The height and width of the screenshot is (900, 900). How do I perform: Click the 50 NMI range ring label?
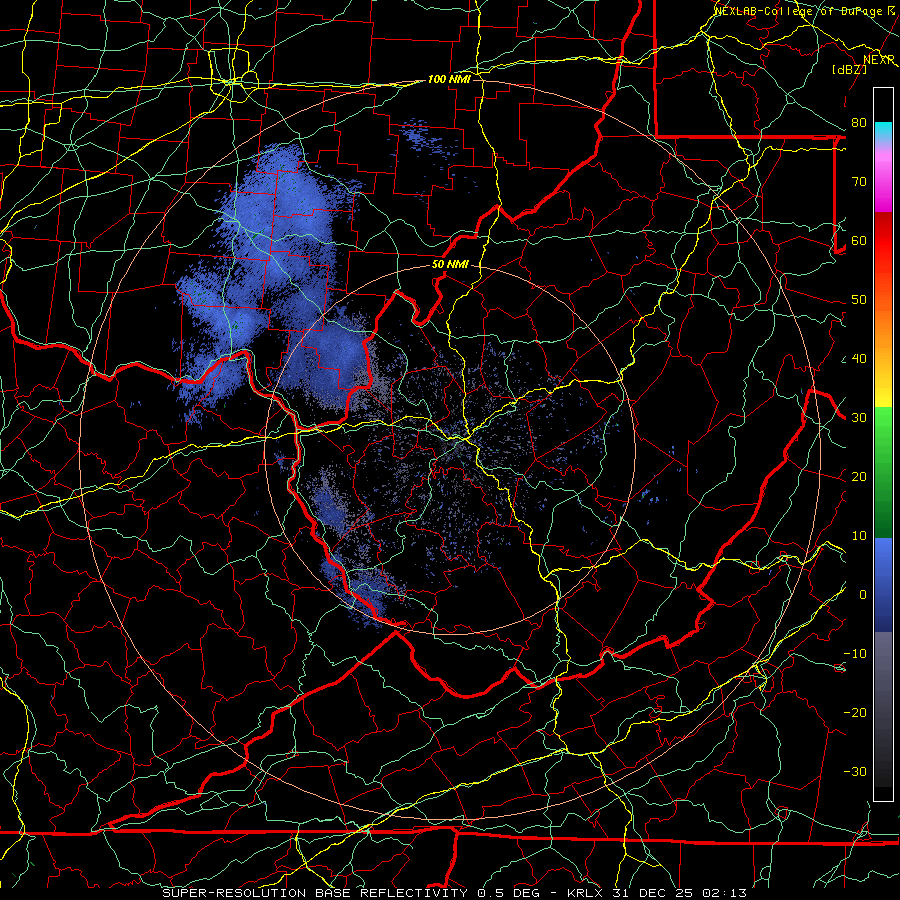tap(450, 265)
